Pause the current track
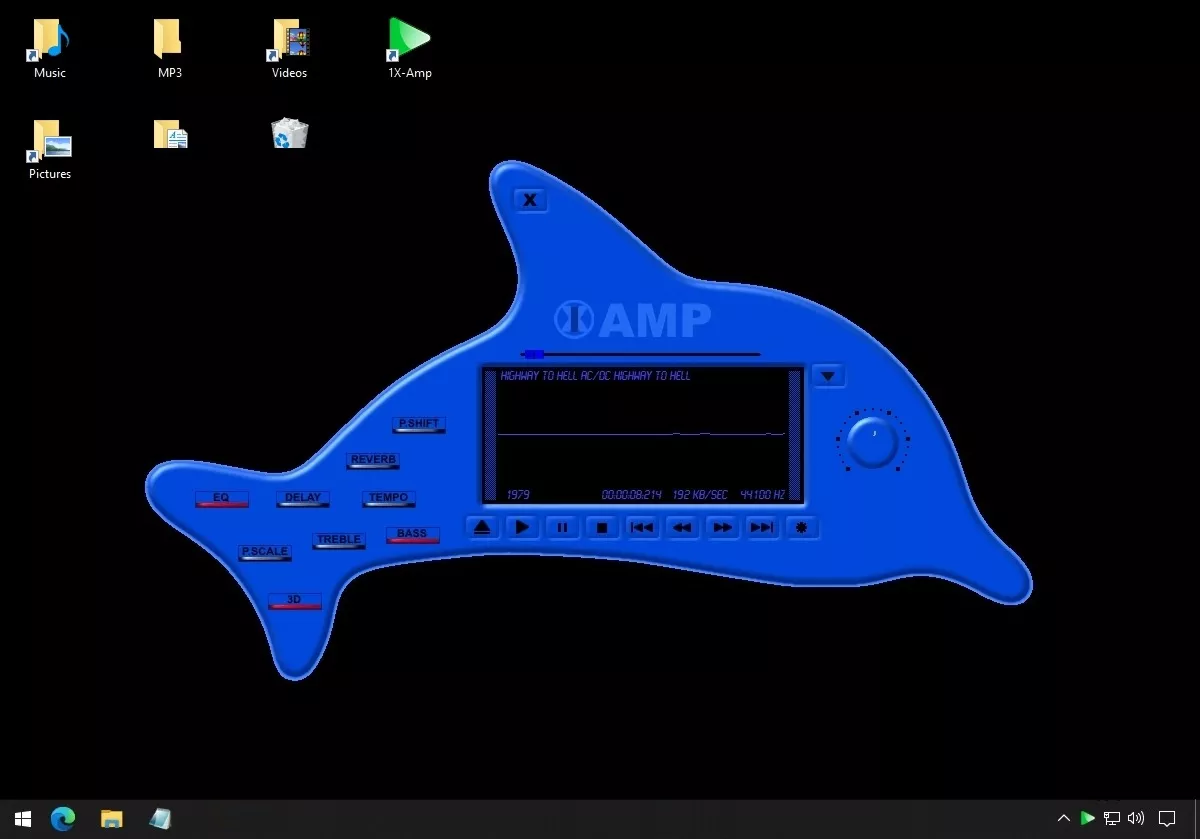This screenshot has width=1200, height=839. (562, 528)
